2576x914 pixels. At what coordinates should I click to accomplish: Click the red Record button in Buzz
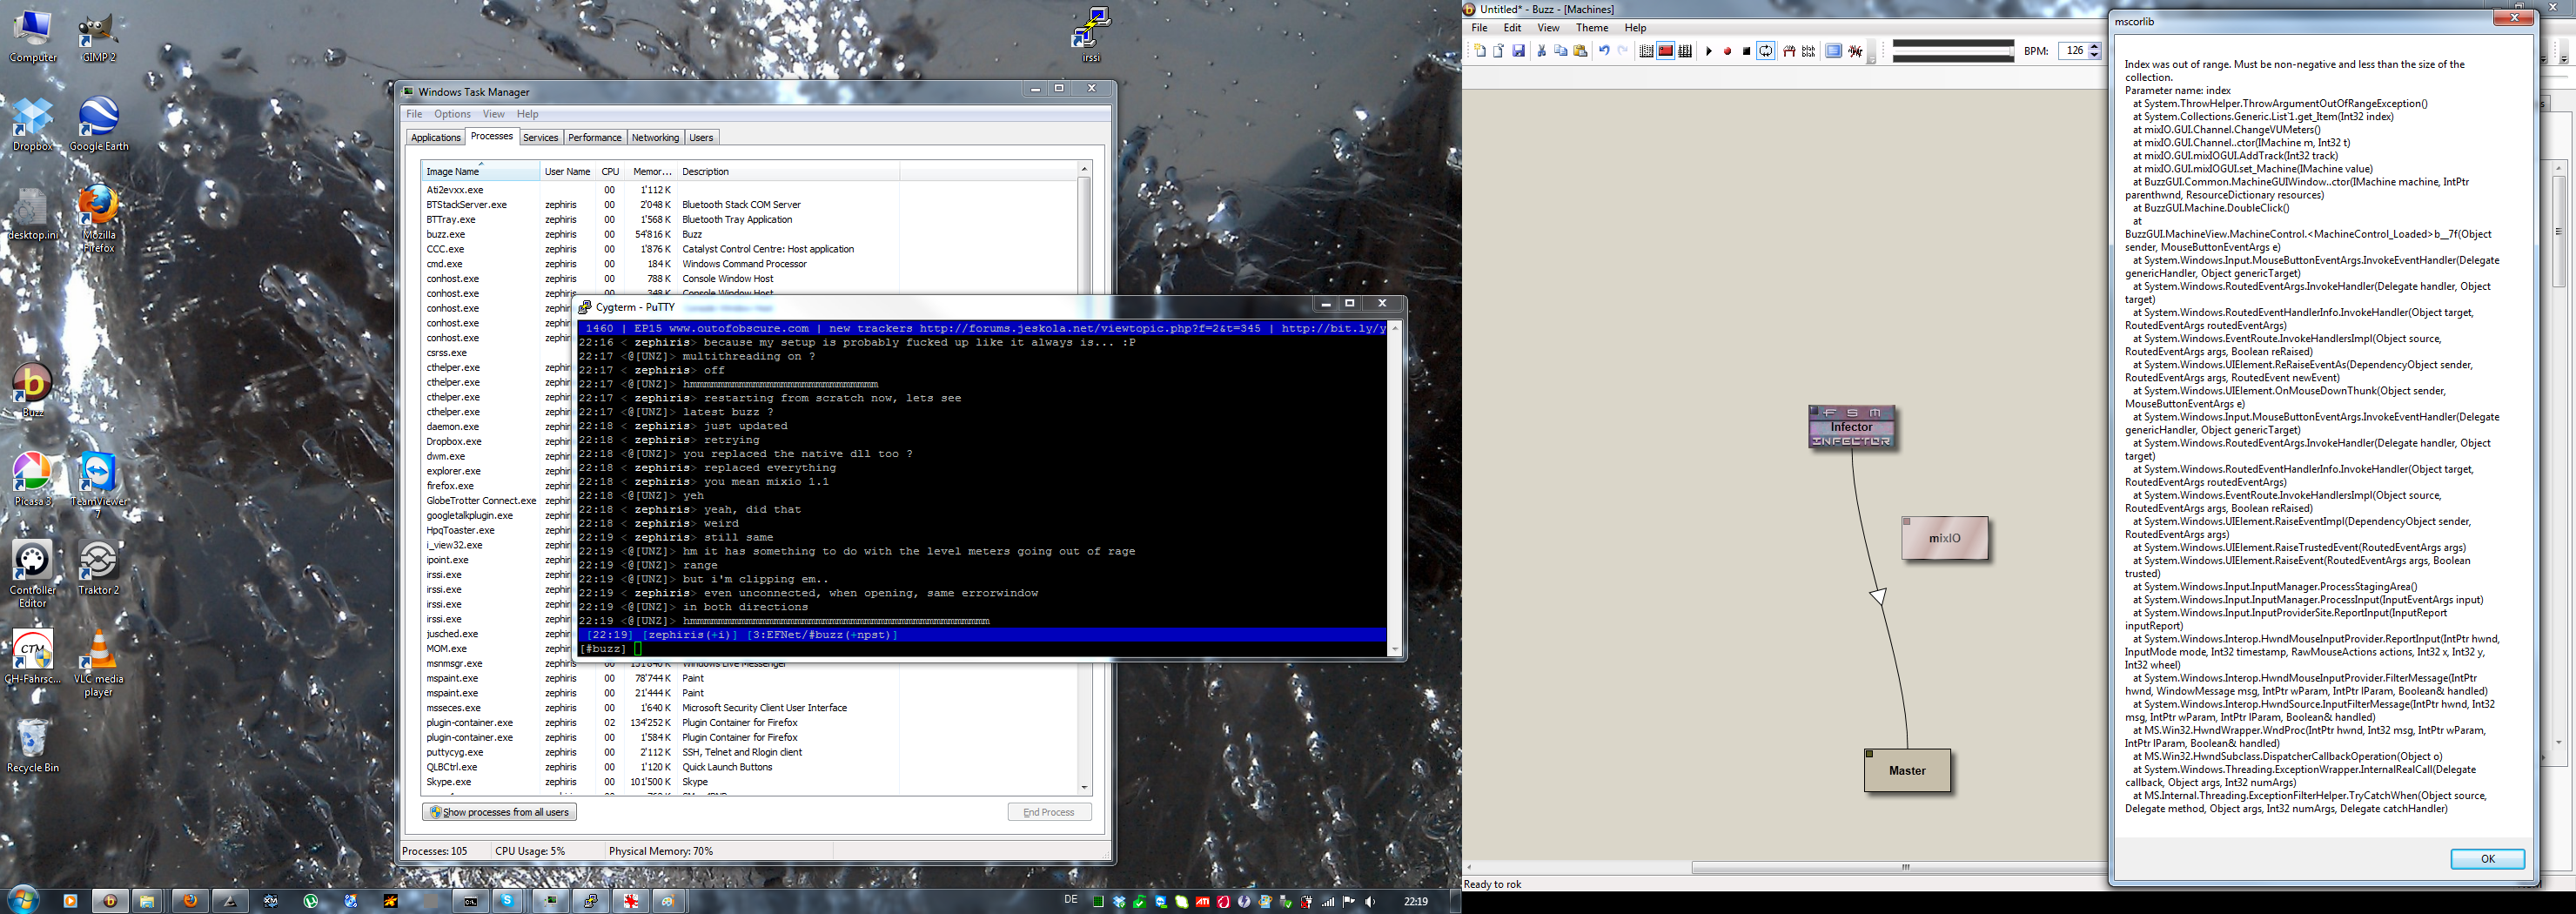1727,51
